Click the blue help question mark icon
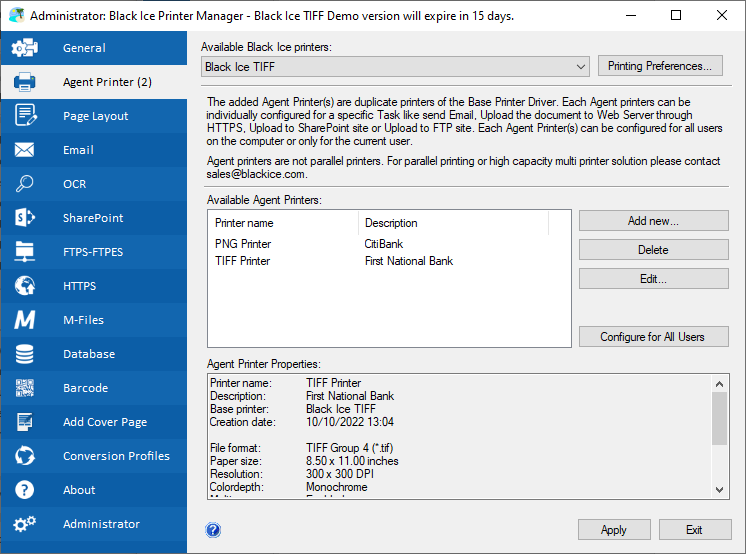The height and width of the screenshot is (554, 746). [x=213, y=530]
